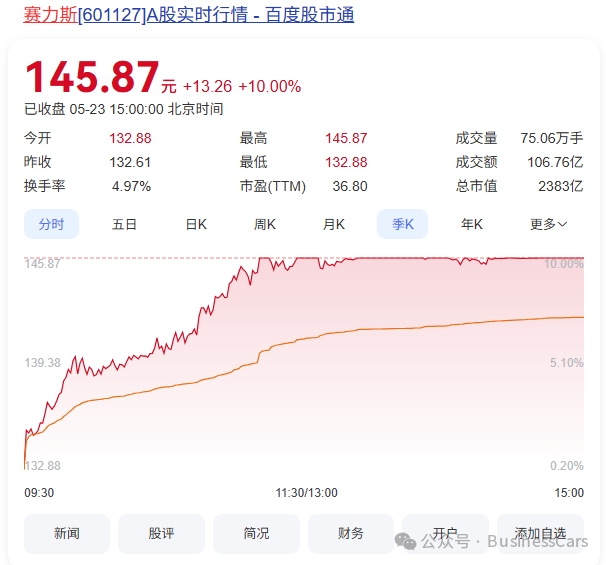Image resolution: width=606 pixels, height=565 pixels.
Task: Click the 15:00 time axis label
Action: click(x=569, y=493)
